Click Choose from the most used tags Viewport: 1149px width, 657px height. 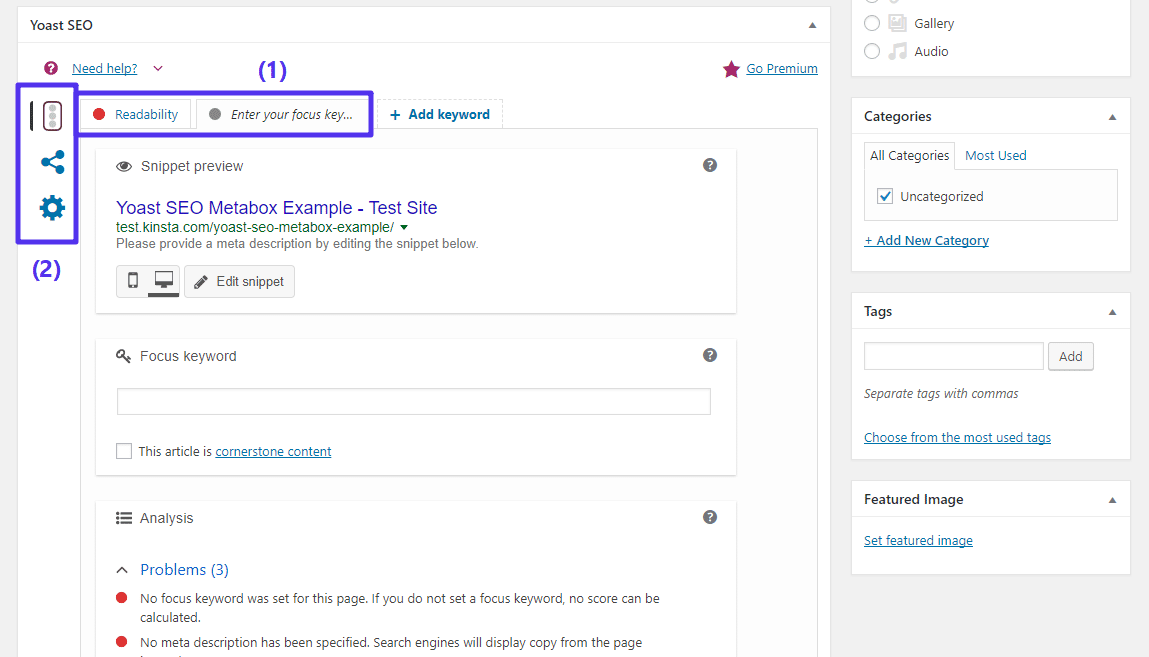[957, 437]
